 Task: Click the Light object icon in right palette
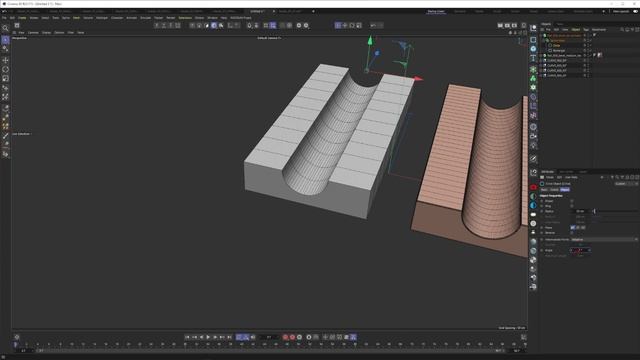(533, 145)
